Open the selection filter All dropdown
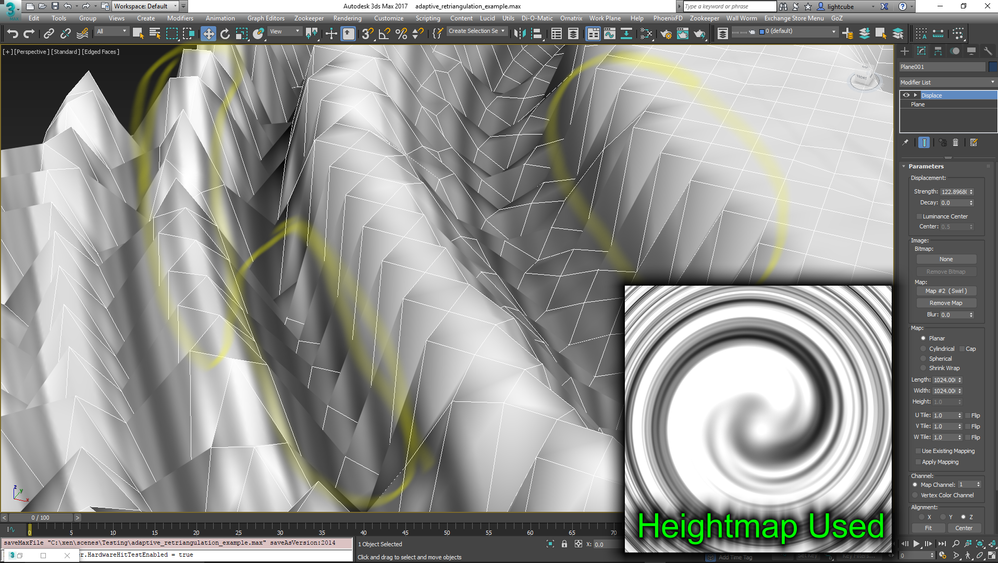The image size is (998, 563). click(x=112, y=31)
